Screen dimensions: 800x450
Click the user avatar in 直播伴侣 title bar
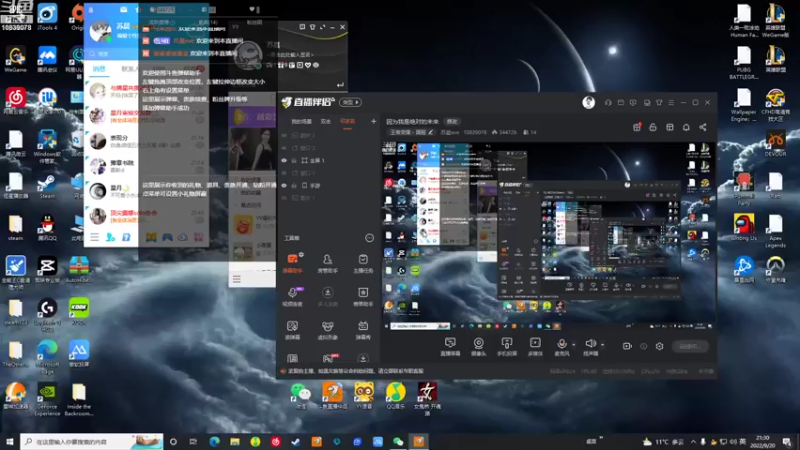[588, 103]
